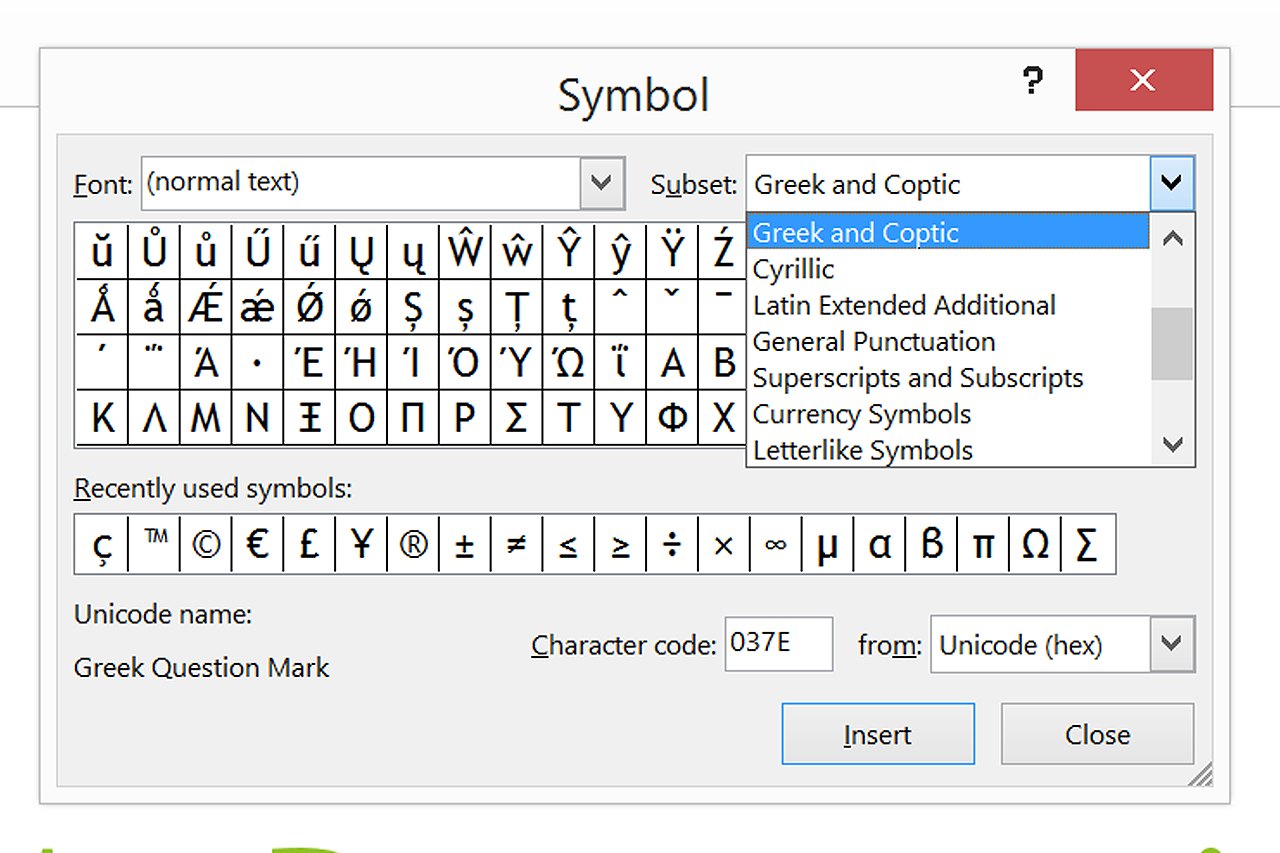Screen dimensions: 1280x853
Task: Choose the yen ¥ recent symbol
Action: (x=362, y=544)
